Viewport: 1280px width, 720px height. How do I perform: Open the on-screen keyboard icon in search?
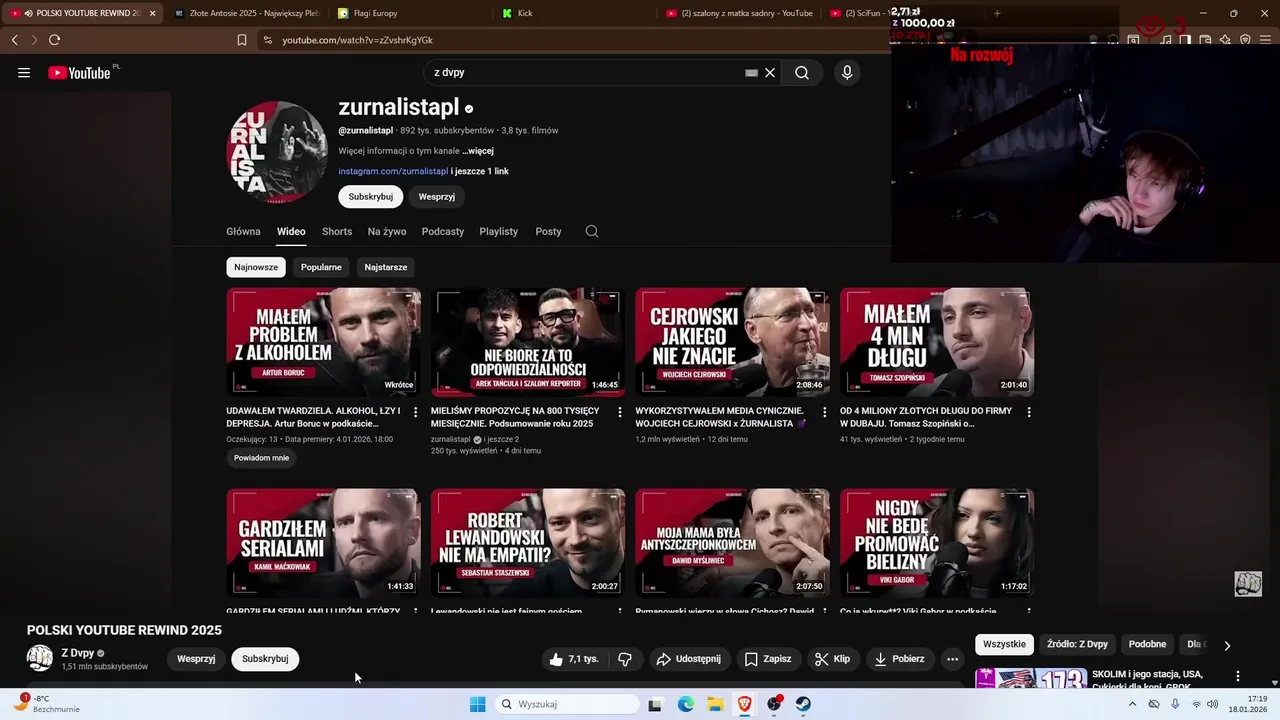pyautogui.click(x=751, y=72)
